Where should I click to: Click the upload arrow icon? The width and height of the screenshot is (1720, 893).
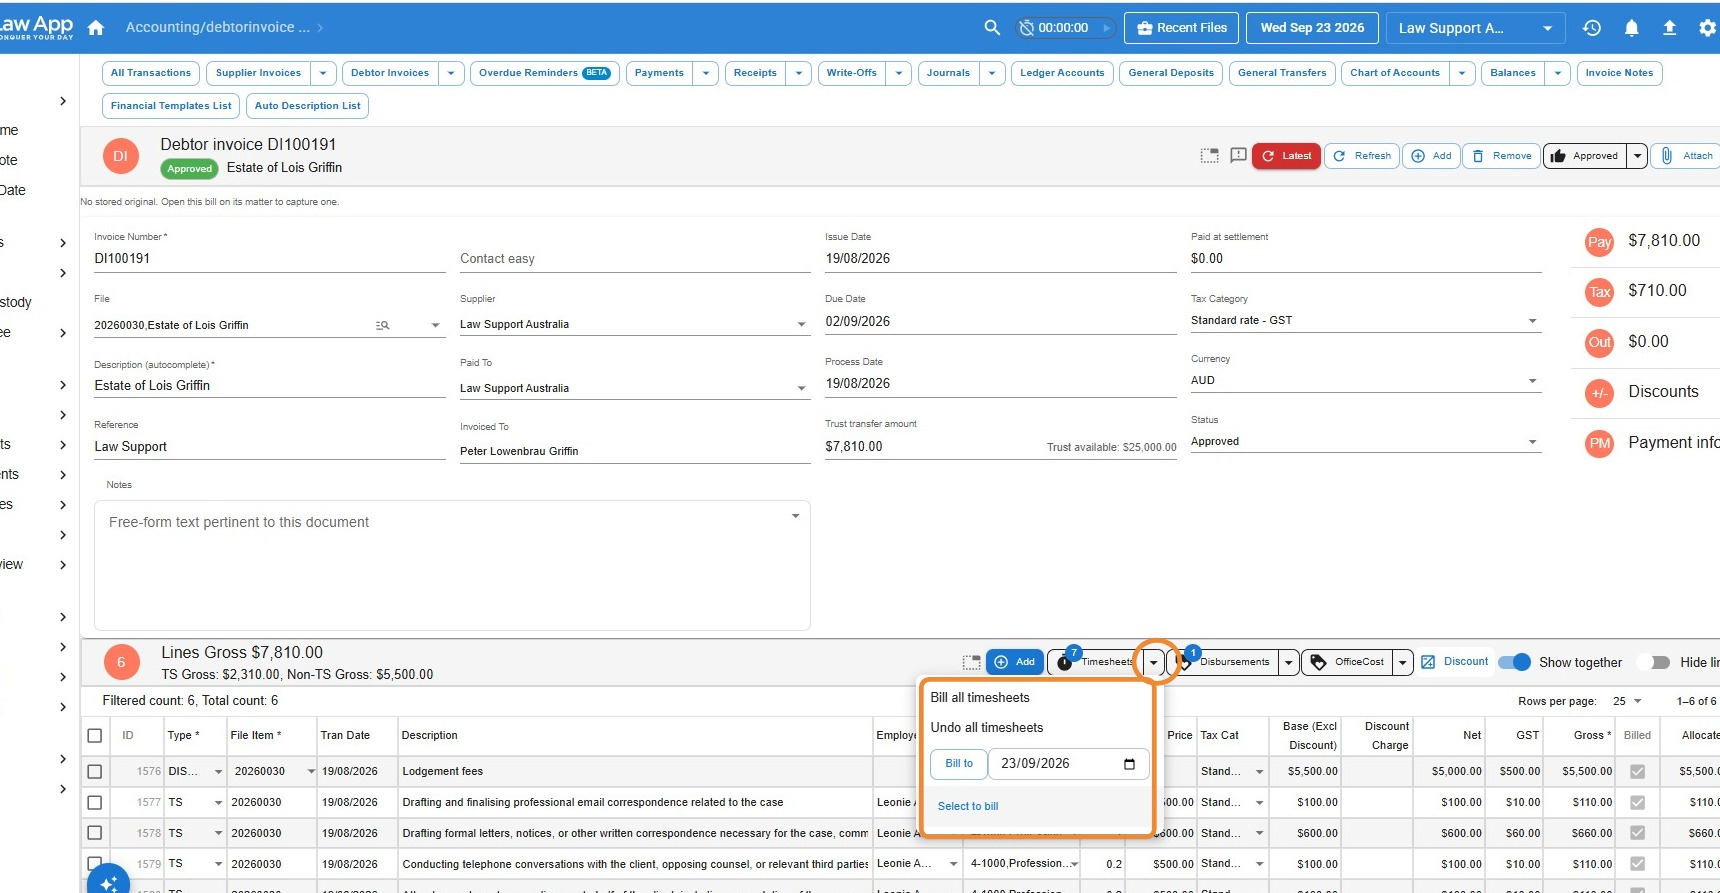tap(1669, 28)
